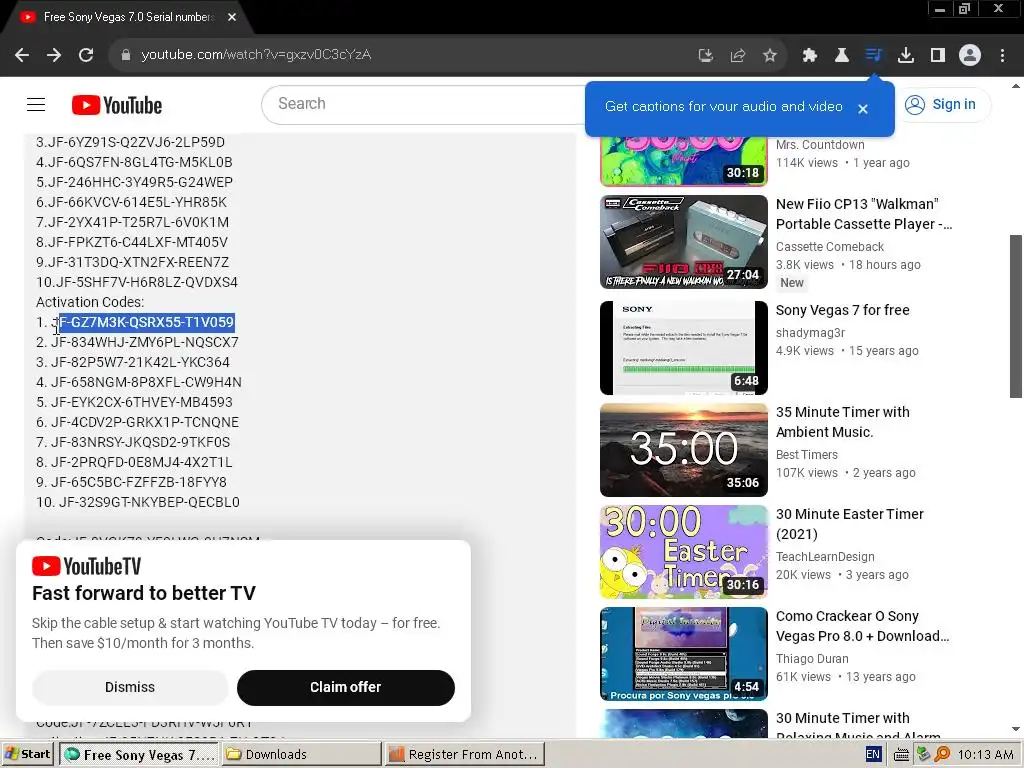Dismiss the YouTube TV offer

[130, 687]
